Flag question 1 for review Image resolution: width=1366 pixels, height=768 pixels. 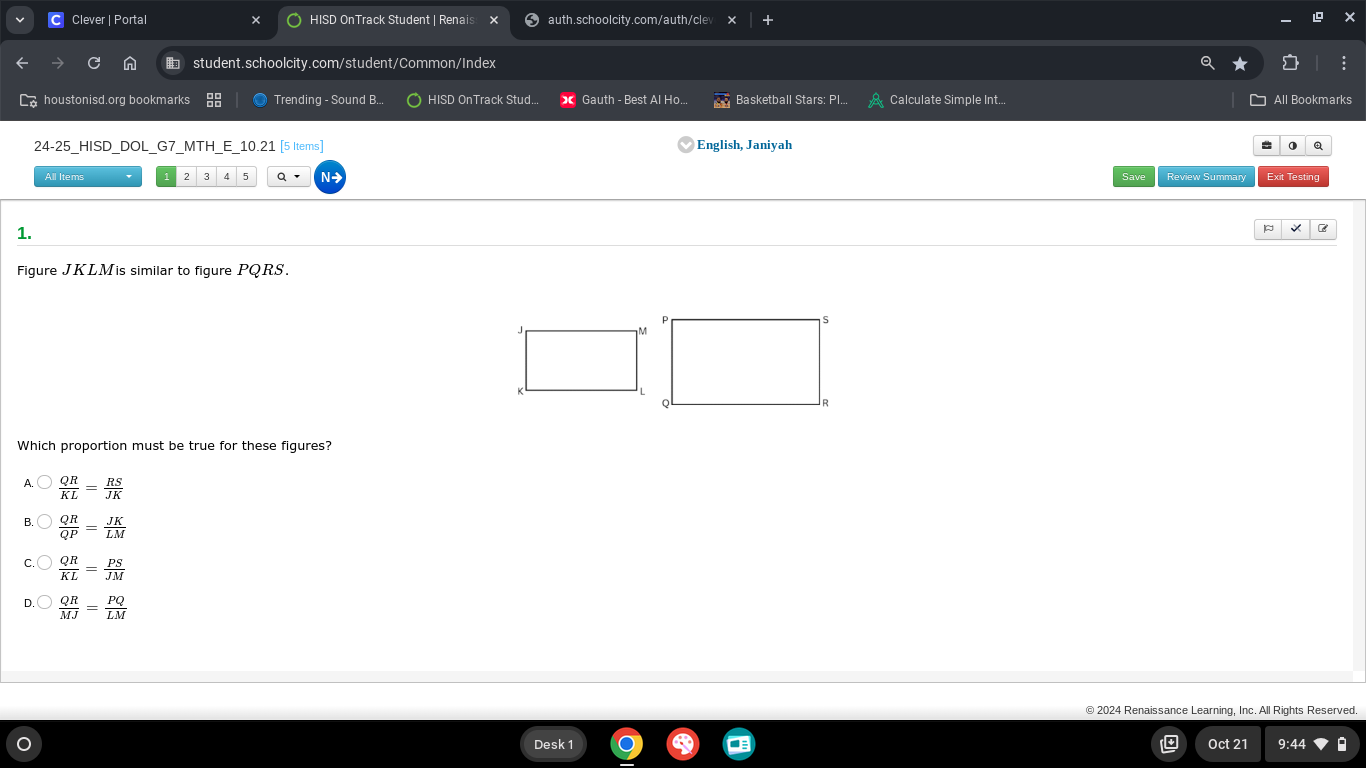click(x=1268, y=229)
